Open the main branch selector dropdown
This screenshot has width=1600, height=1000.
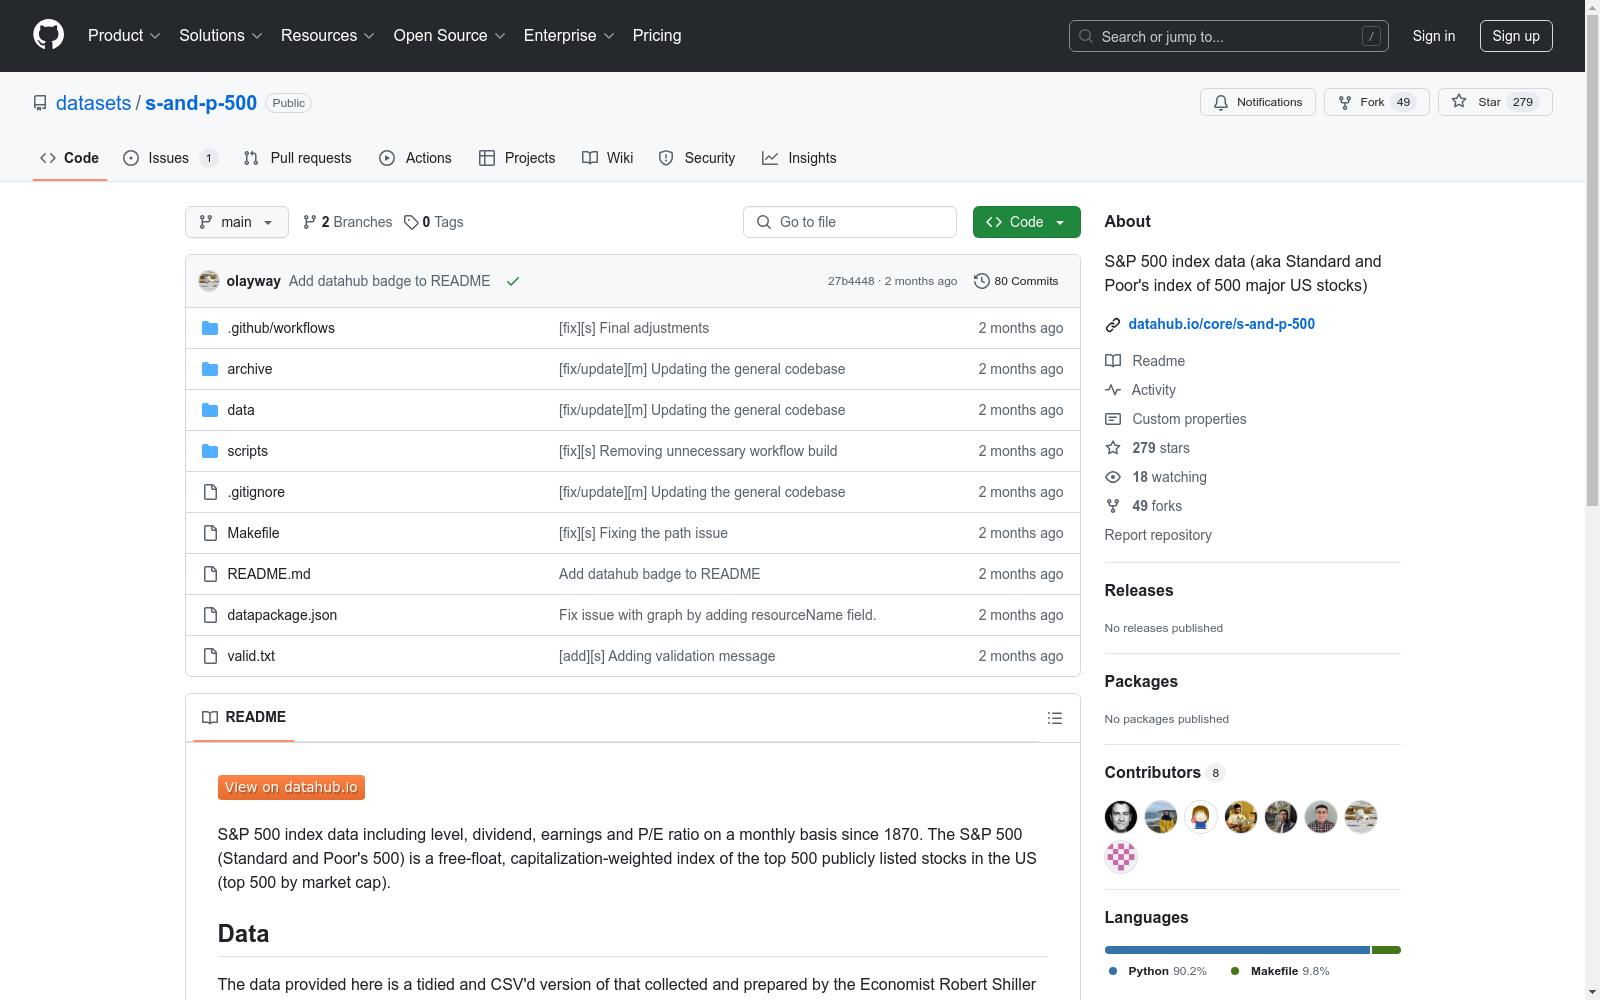tap(237, 222)
